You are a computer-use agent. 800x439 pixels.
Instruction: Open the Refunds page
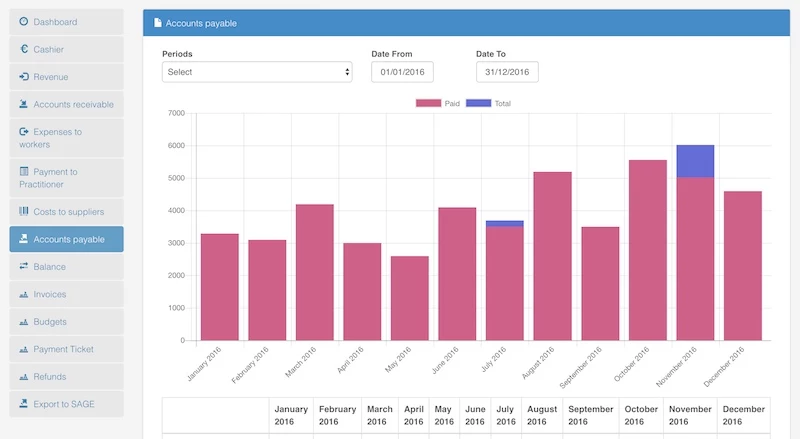click(50, 377)
